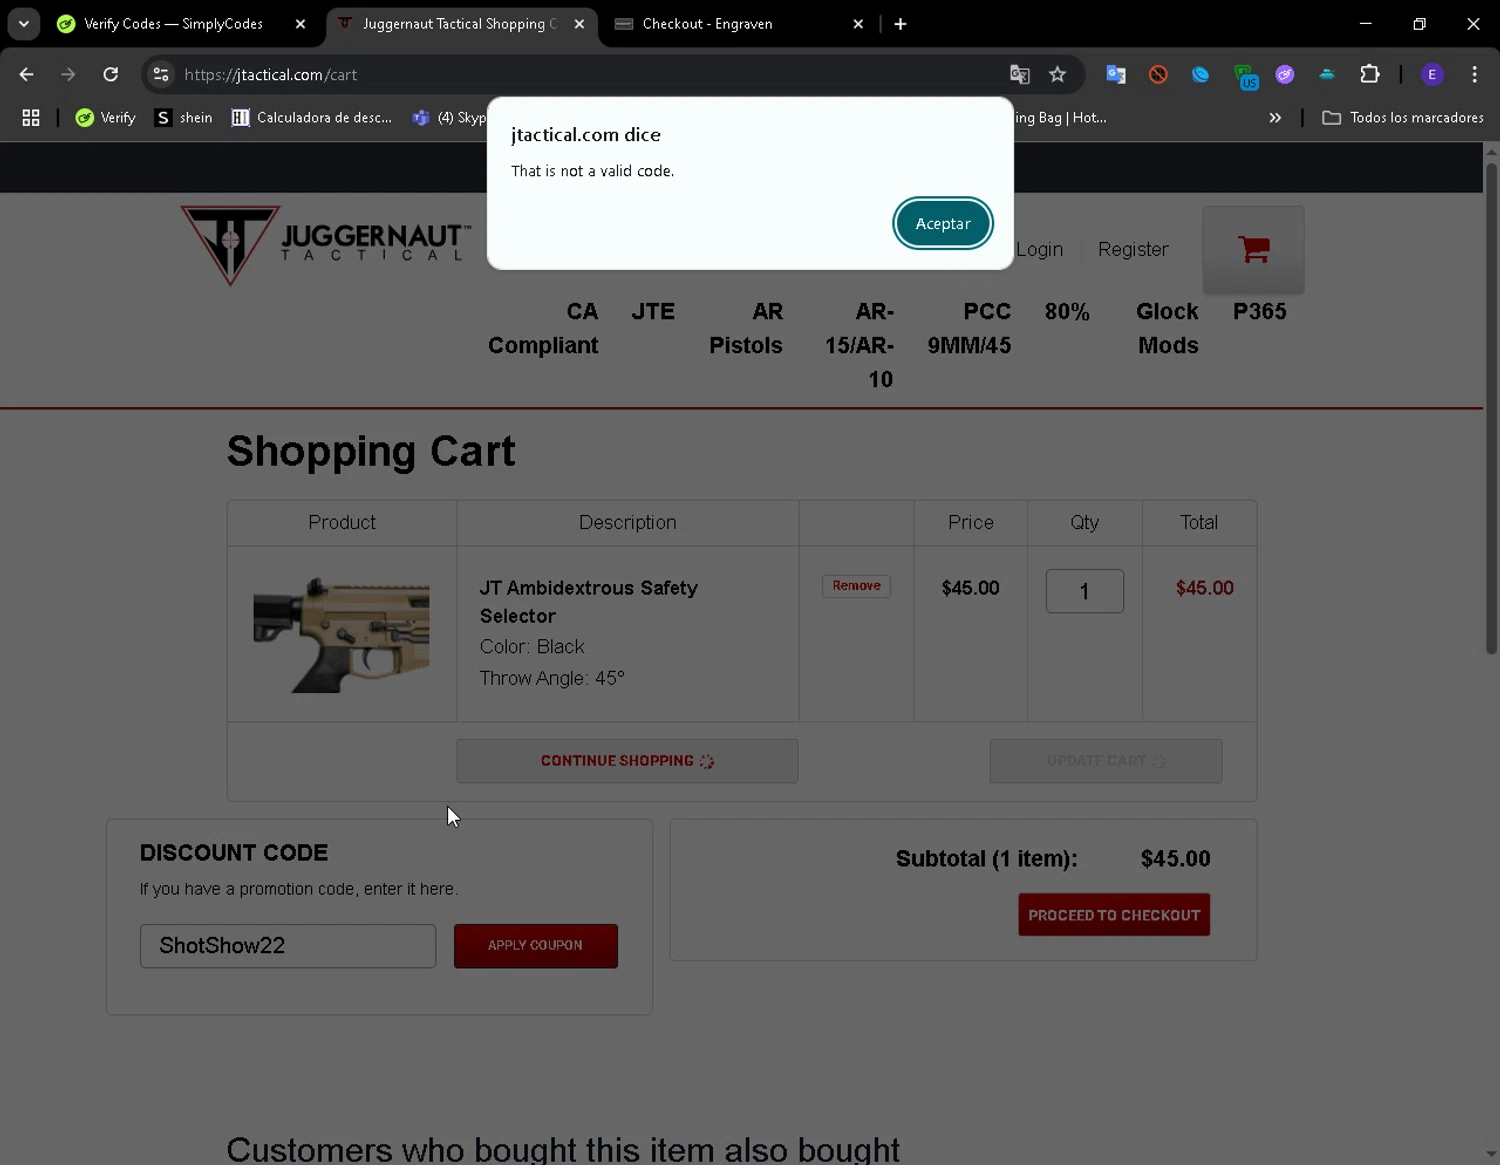
Task: Click the Juggernaut Tactical logo
Action: click(x=326, y=245)
